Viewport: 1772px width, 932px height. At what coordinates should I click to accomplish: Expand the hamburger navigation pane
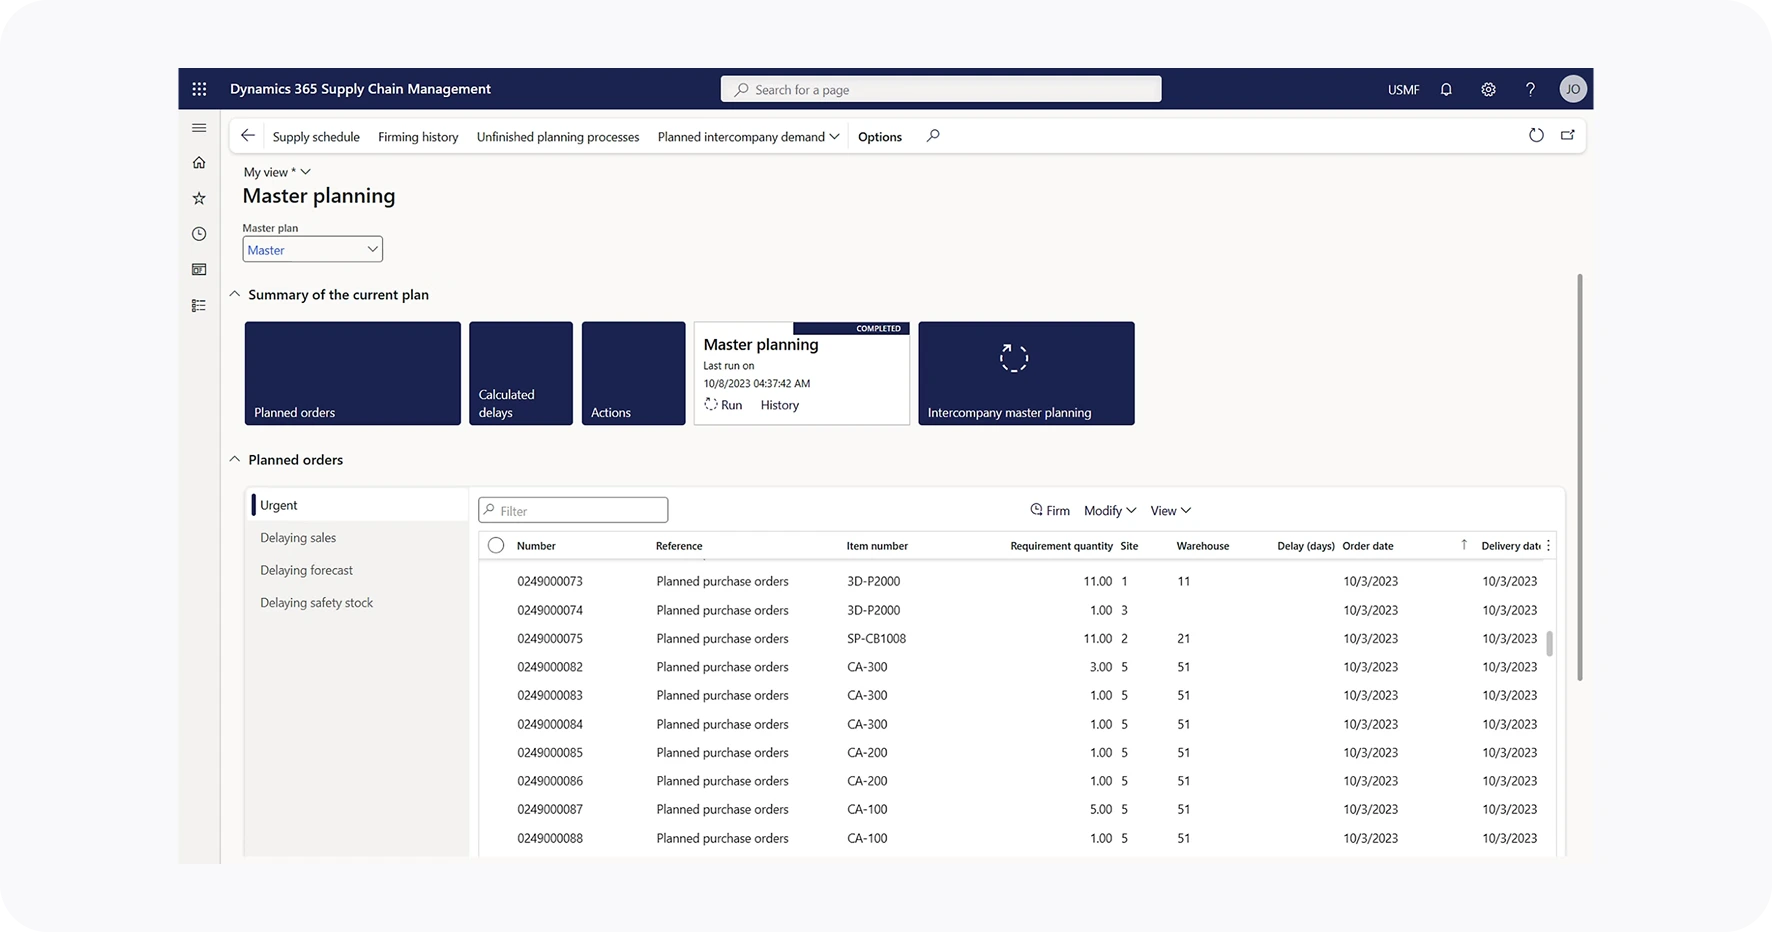[x=199, y=128]
